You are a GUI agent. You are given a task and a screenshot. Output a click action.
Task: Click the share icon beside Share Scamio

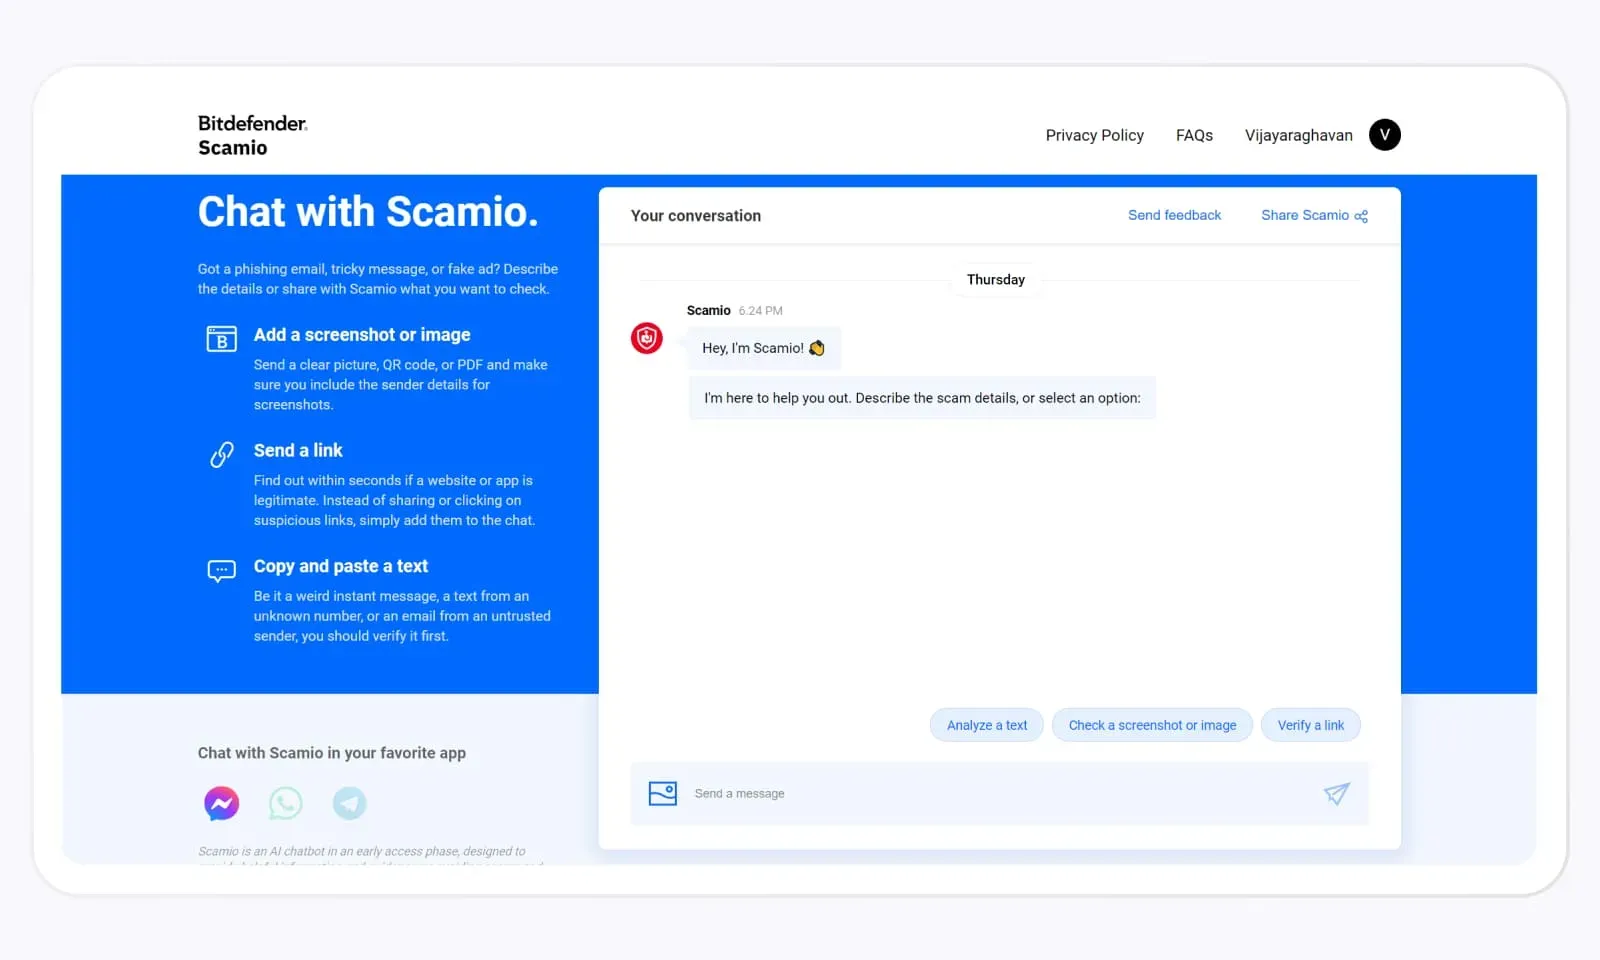1361,216
